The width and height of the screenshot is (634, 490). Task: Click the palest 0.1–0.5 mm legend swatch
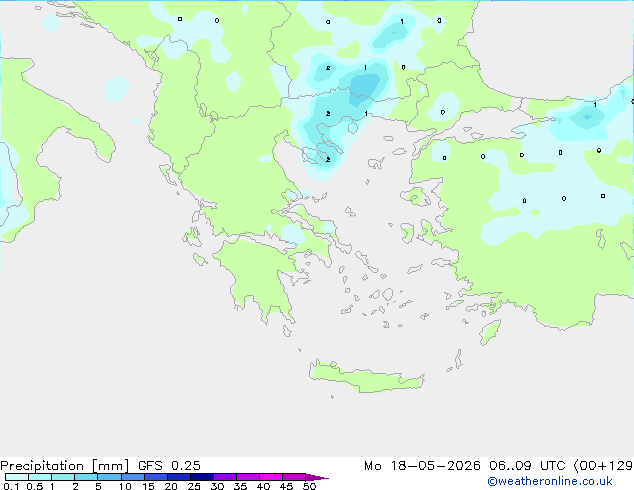tap(17, 477)
